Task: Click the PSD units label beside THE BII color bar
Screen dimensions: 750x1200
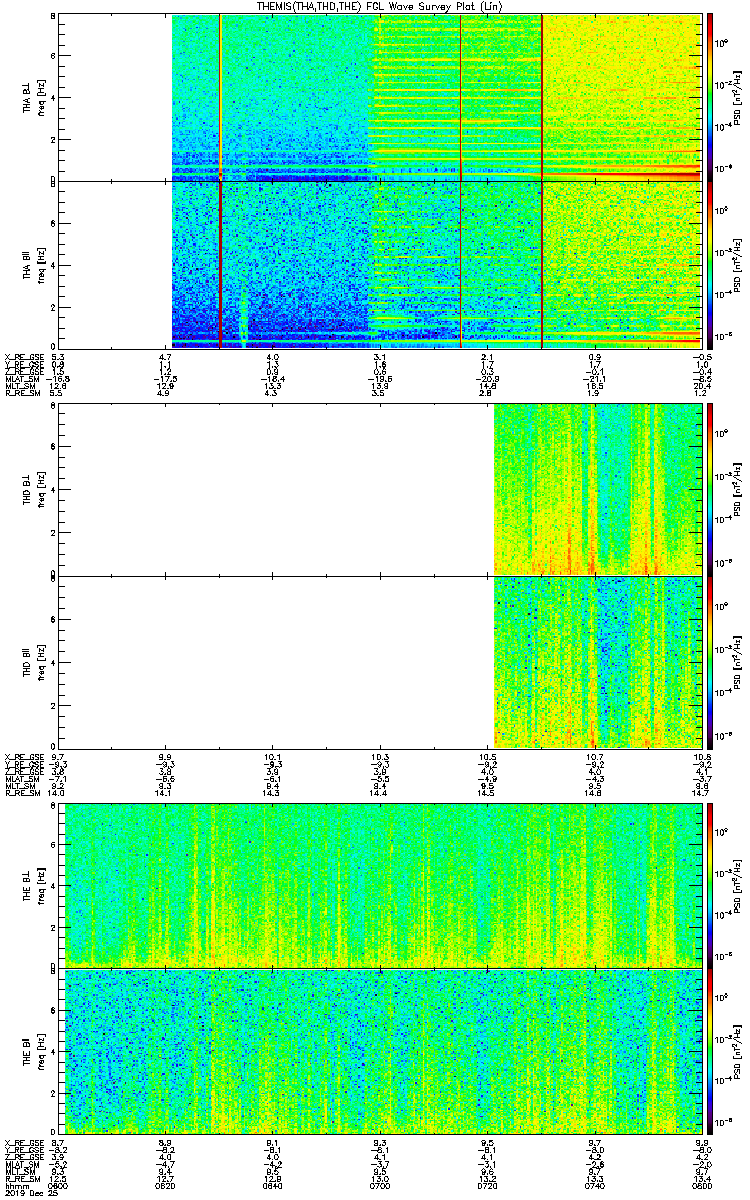Action: point(737,1050)
